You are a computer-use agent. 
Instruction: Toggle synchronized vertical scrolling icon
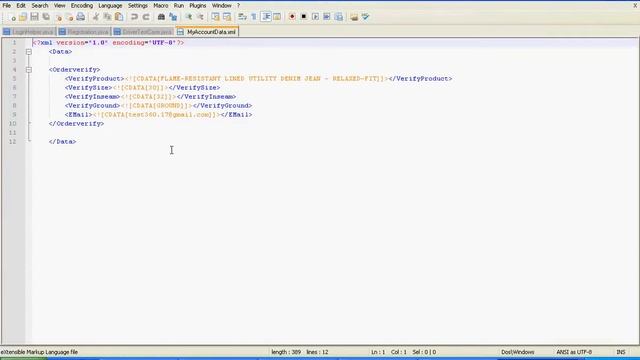click(x=216, y=17)
